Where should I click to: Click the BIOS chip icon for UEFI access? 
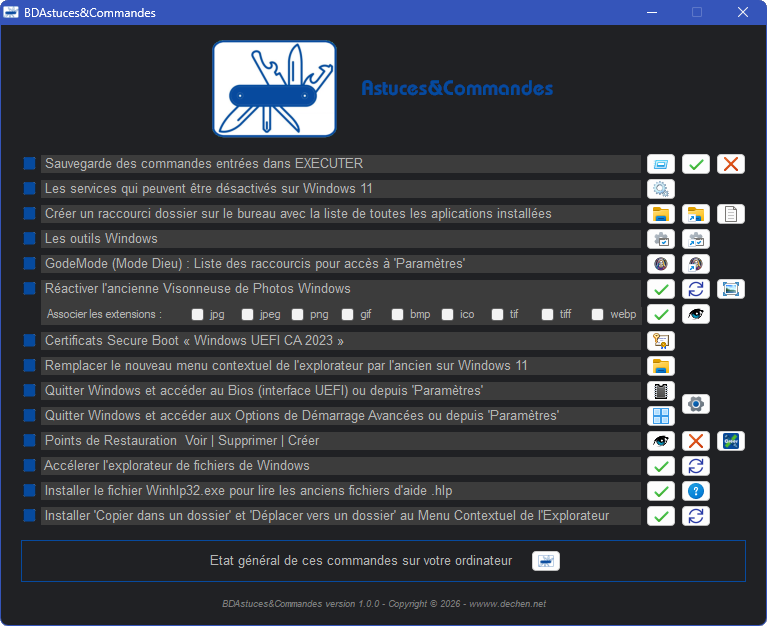coord(660,391)
